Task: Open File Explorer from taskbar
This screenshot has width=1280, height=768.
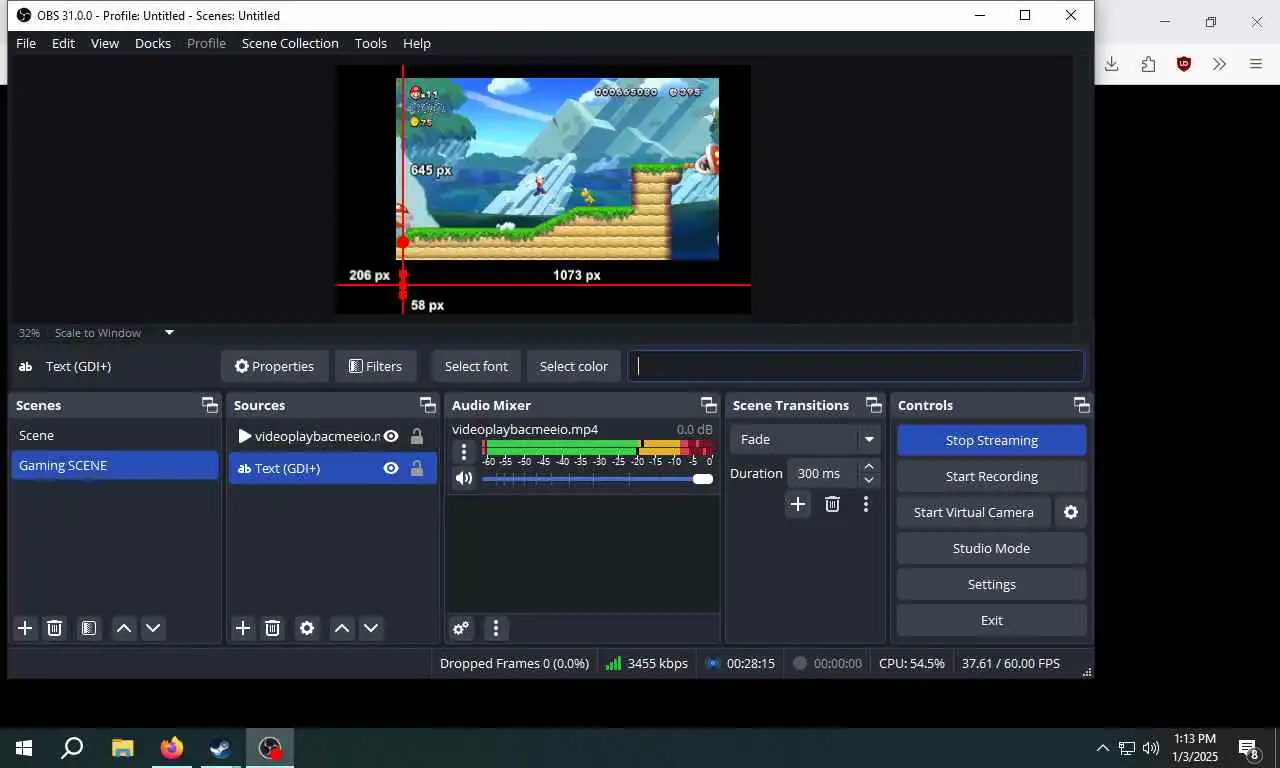Action: [122, 748]
